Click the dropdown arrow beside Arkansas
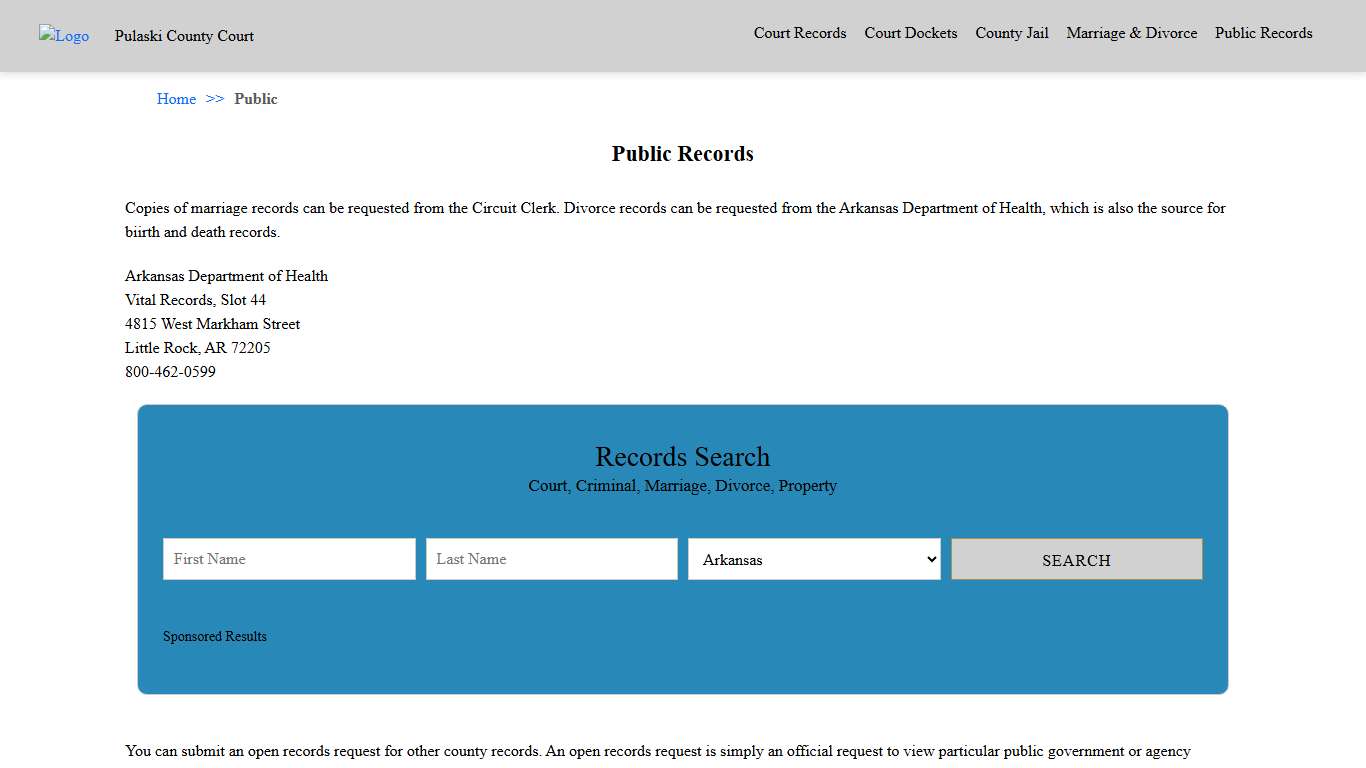 point(930,559)
